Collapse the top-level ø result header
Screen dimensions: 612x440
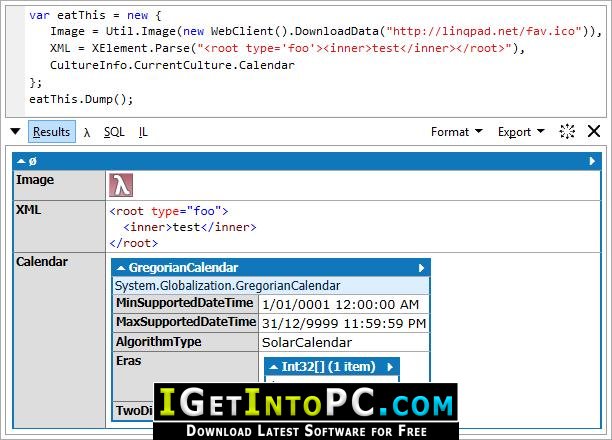22,161
